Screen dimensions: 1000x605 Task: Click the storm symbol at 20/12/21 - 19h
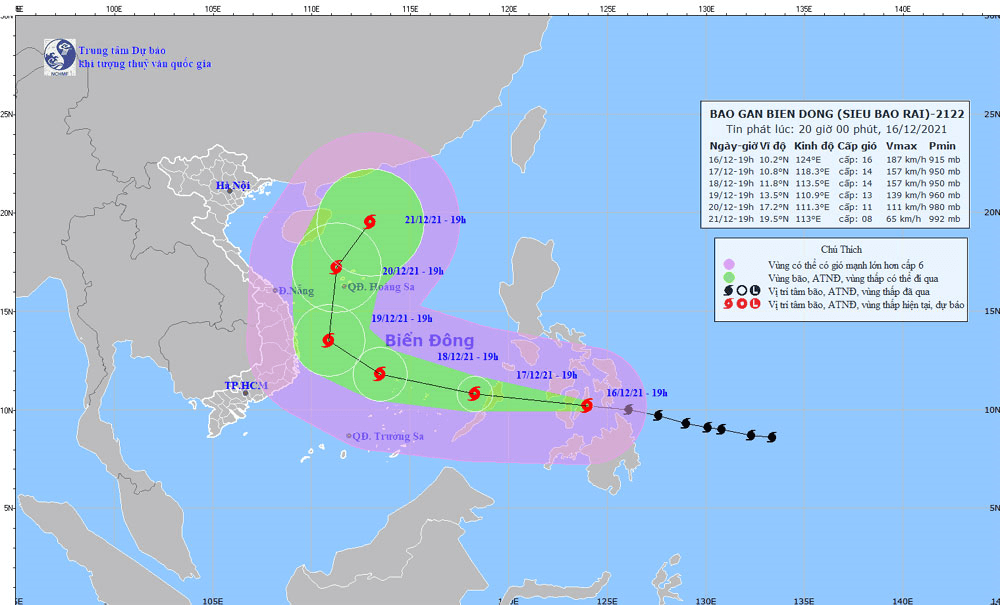(336, 267)
